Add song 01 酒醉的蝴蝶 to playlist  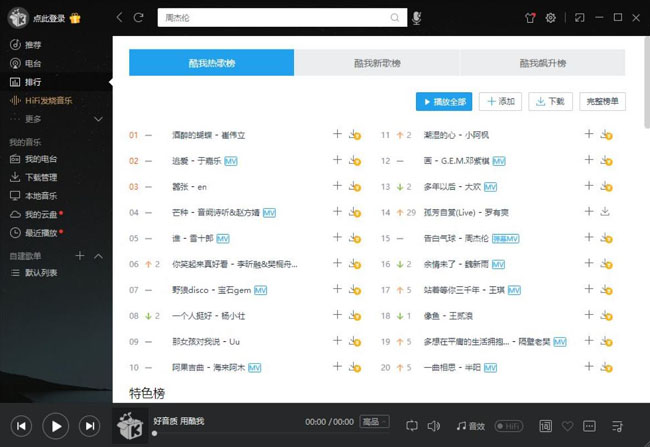pos(337,134)
